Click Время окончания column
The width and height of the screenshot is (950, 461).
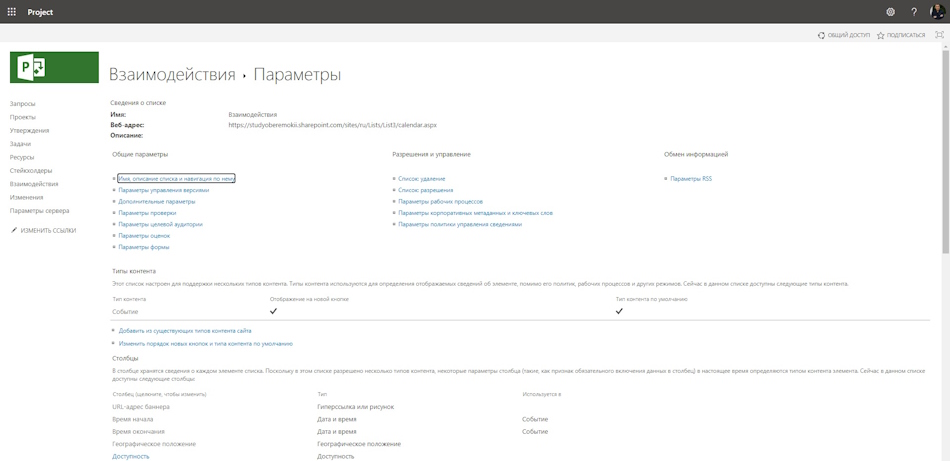tap(138, 432)
